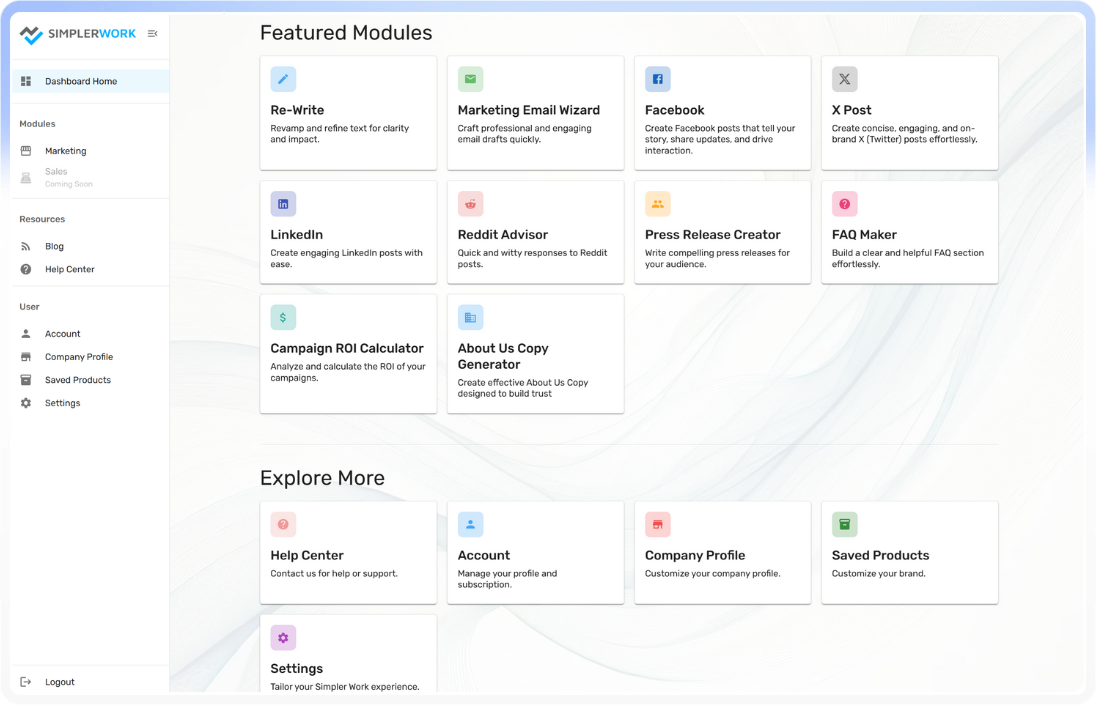Open the Marketing modules menu item
This screenshot has width=1096, height=705.
pos(90,151)
